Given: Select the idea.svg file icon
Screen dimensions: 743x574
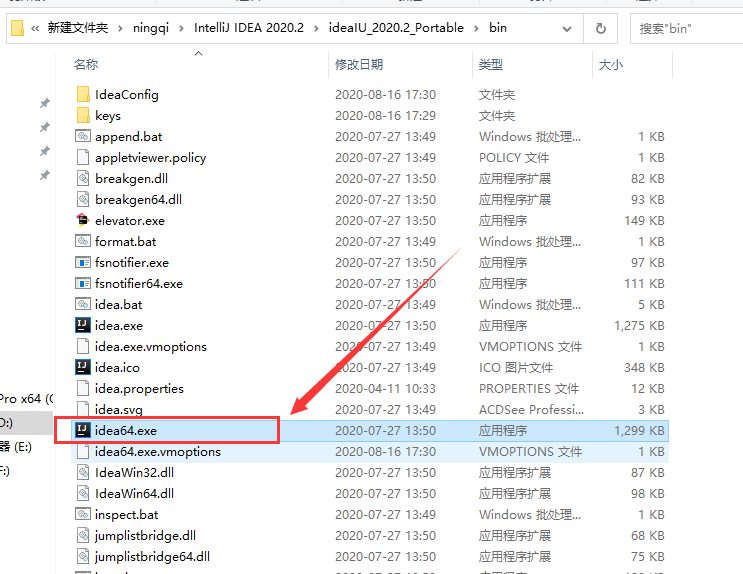Looking at the screenshot, I should [83, 409].
